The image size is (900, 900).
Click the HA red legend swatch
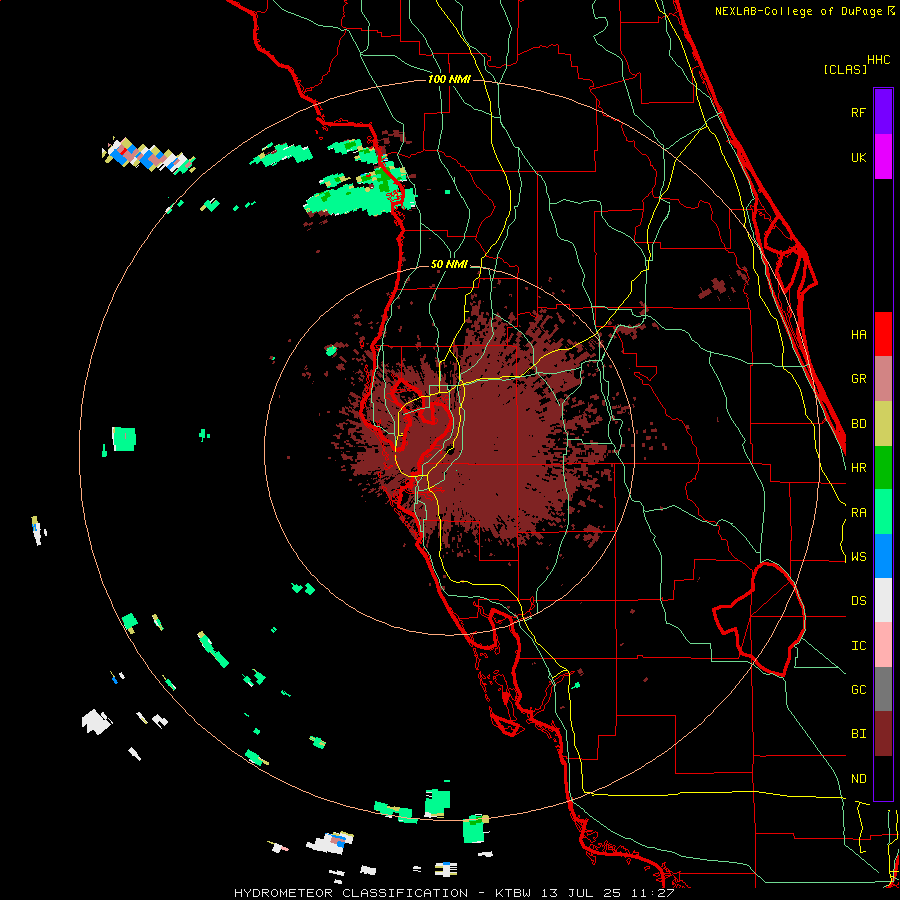click(883, 334)
